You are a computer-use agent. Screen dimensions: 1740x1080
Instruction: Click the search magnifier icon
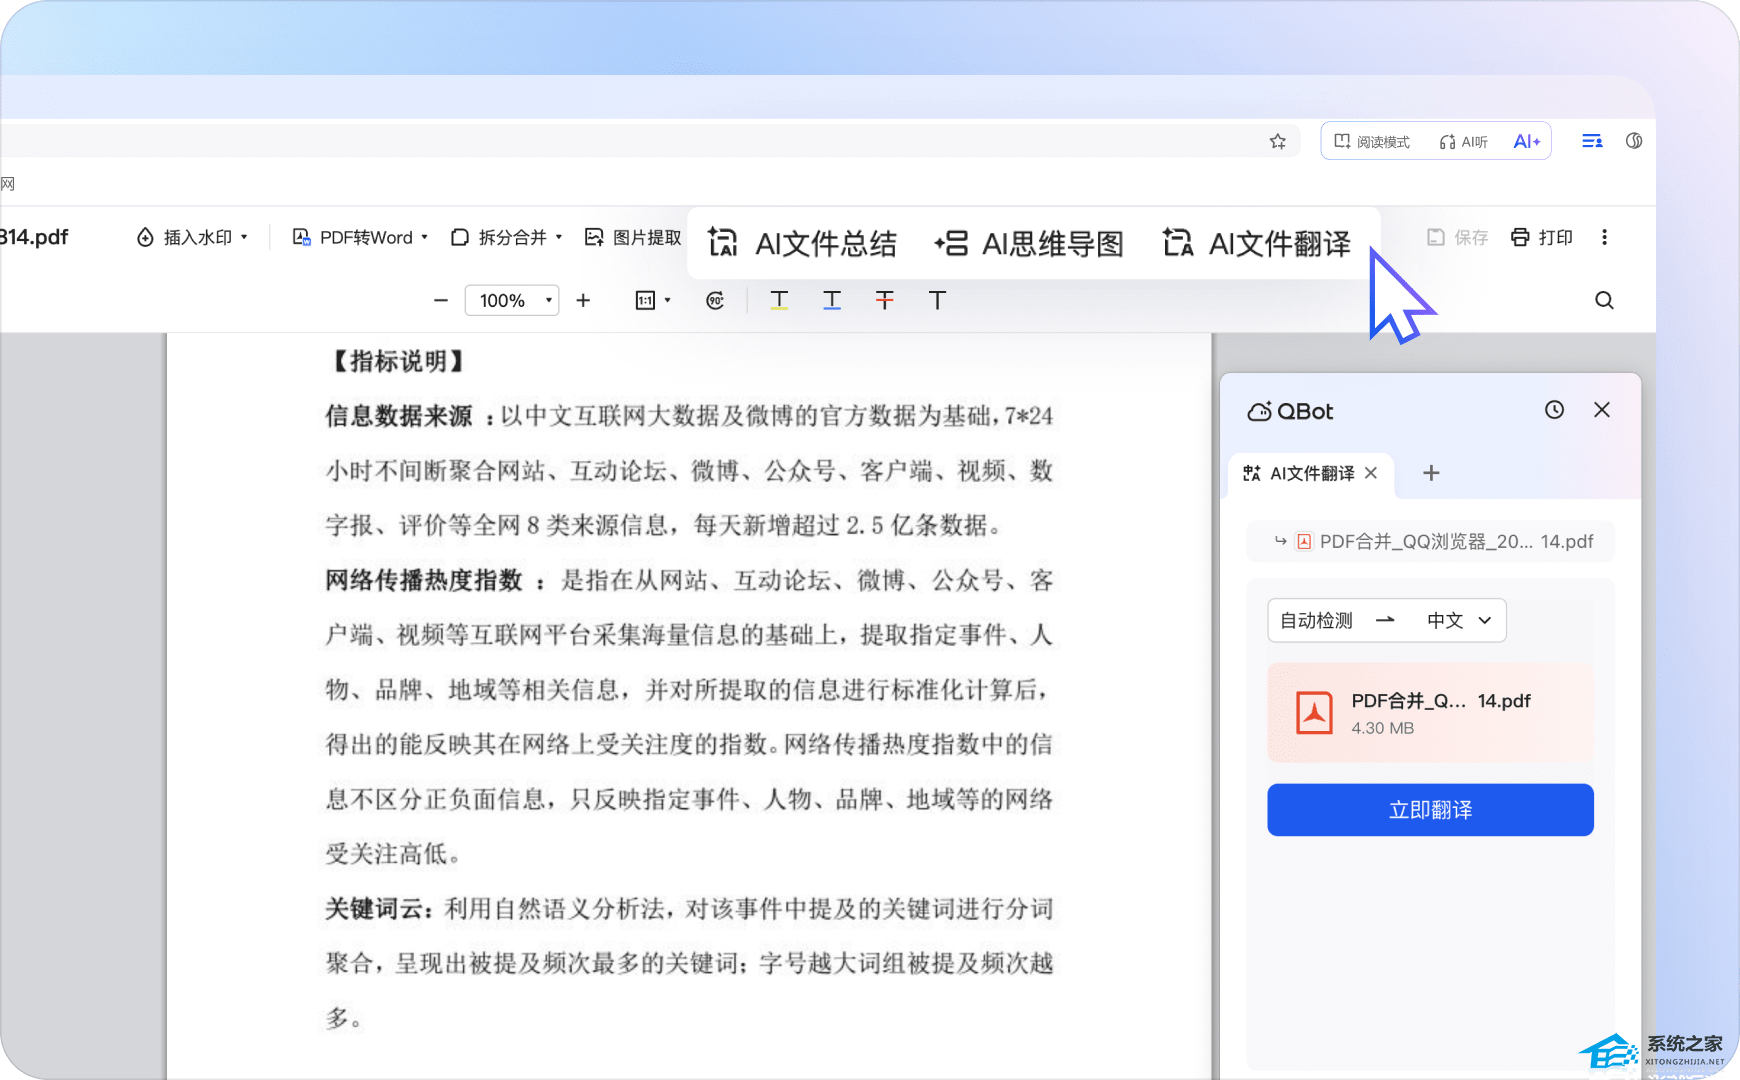point(1604,300)
